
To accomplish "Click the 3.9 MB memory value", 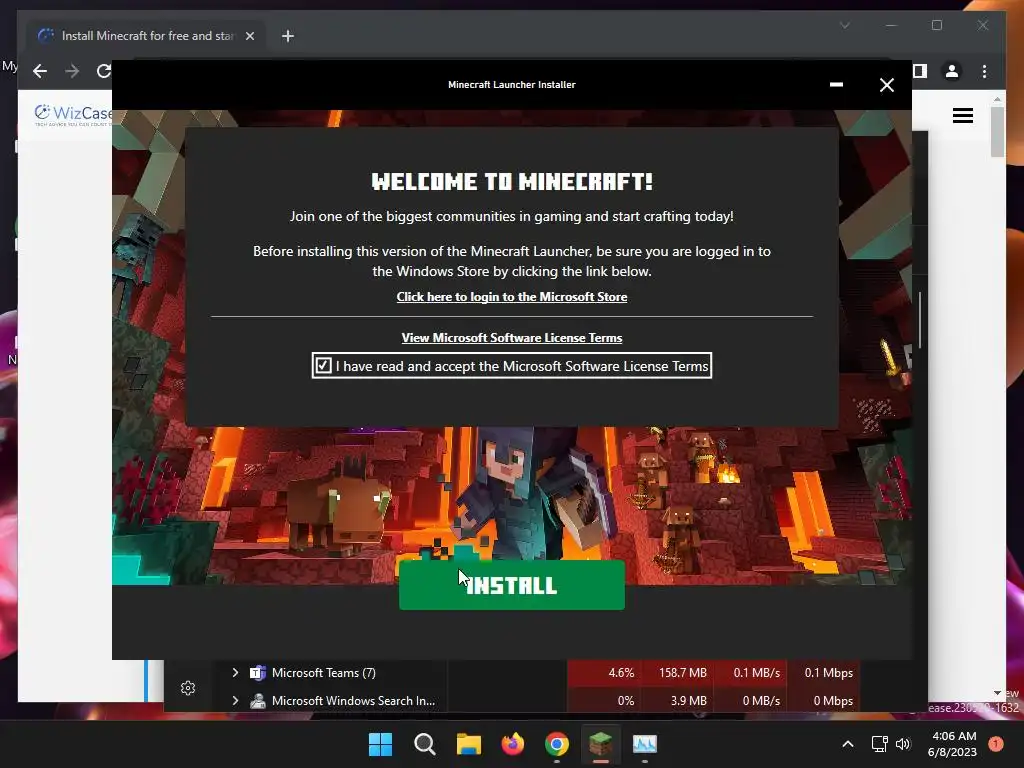I will (x=688, y=701).
